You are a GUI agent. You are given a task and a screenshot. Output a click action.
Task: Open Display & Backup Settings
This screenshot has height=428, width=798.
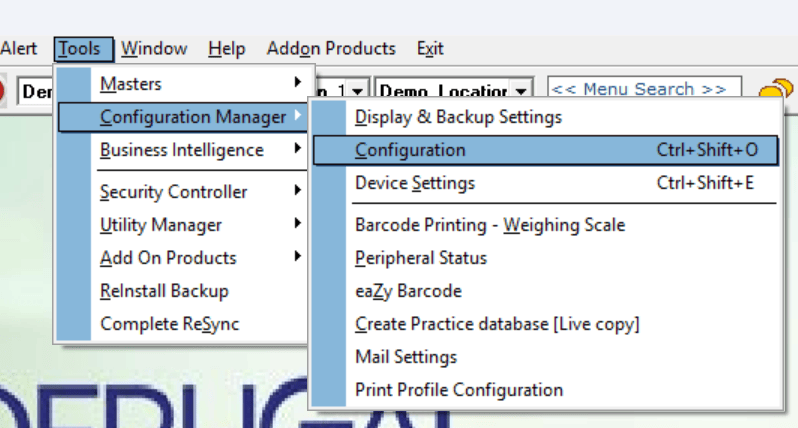(458, 117)
